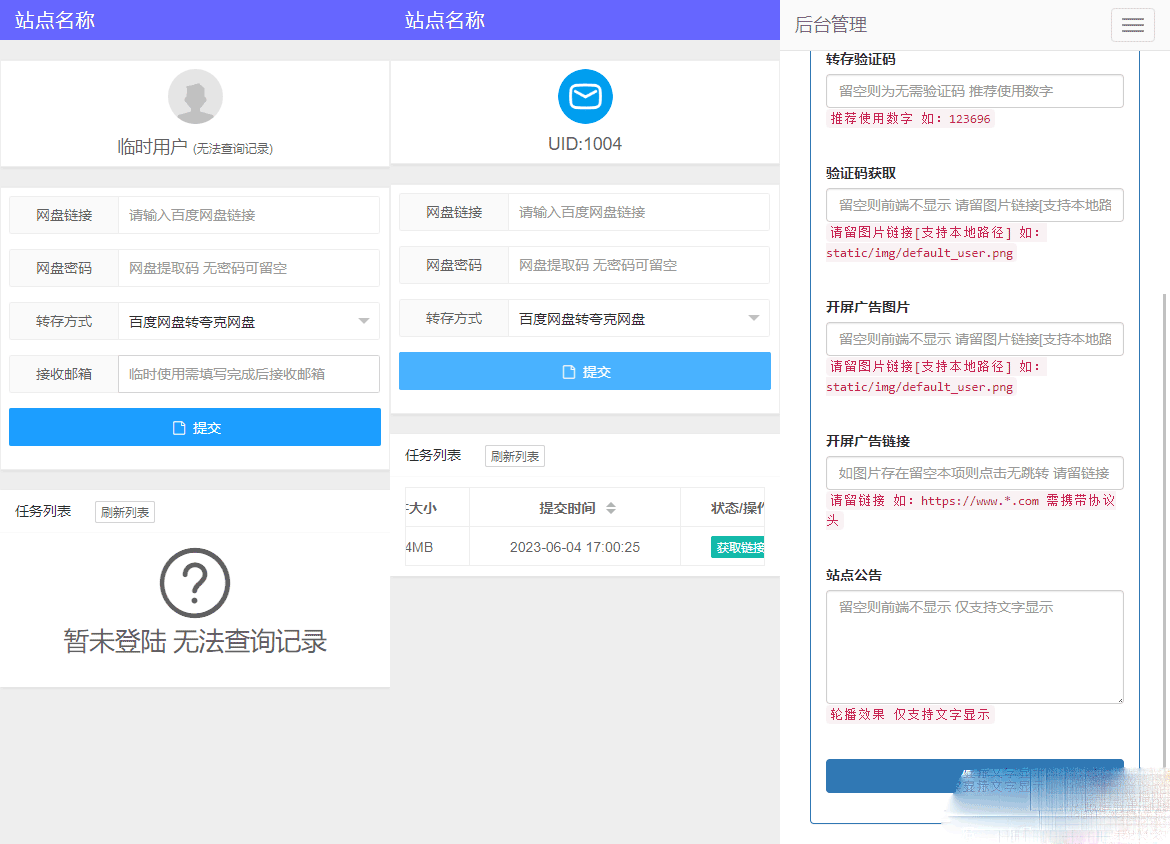Click the 站点公告 text area
Screen dimensions: 1170x844
pyautogui.click(x=974, y=646)
